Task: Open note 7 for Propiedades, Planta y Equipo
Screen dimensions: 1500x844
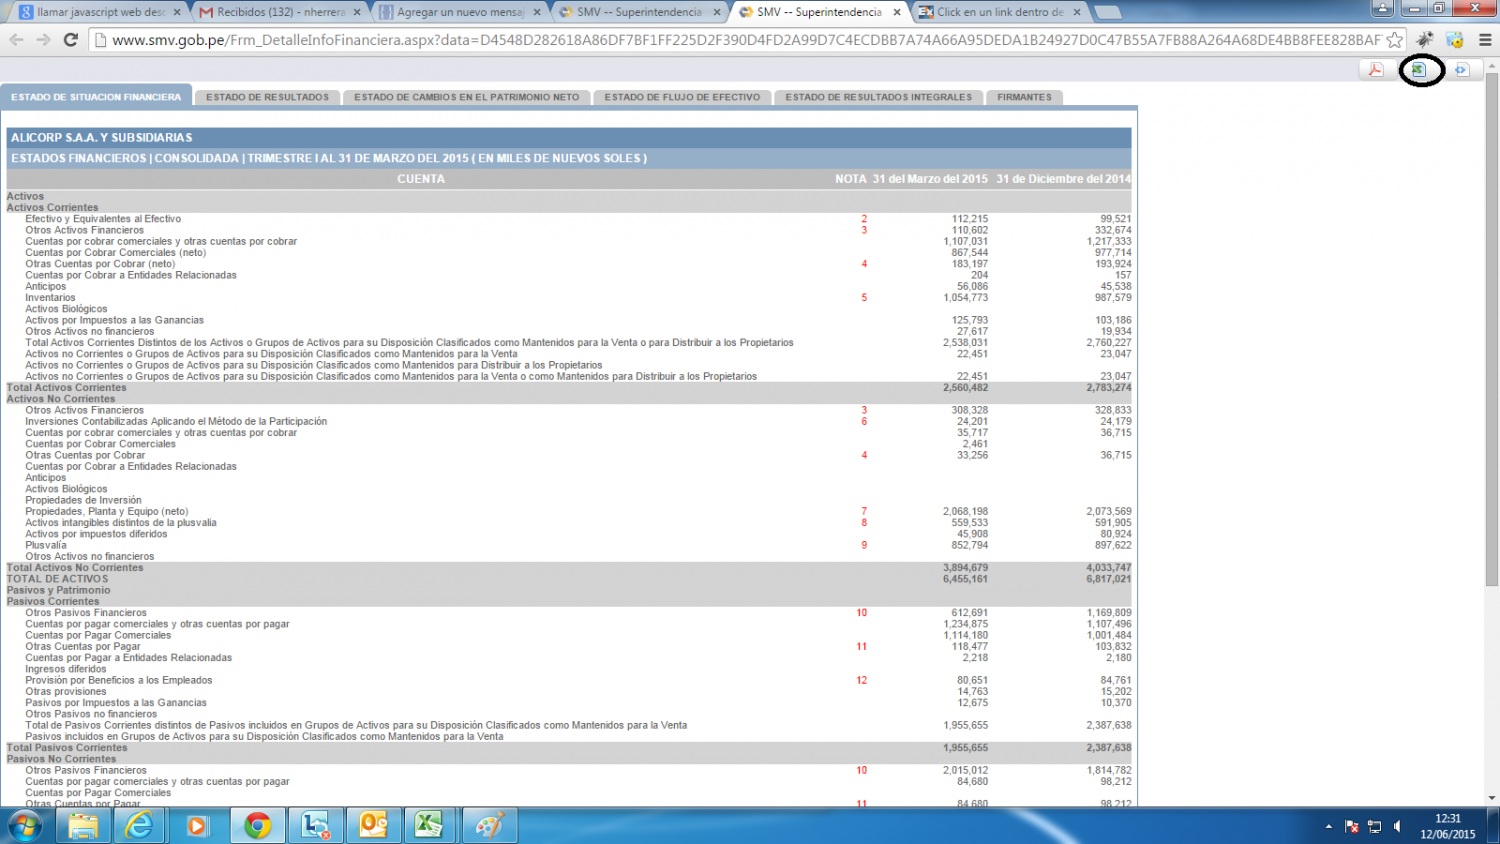Action: 864,512
